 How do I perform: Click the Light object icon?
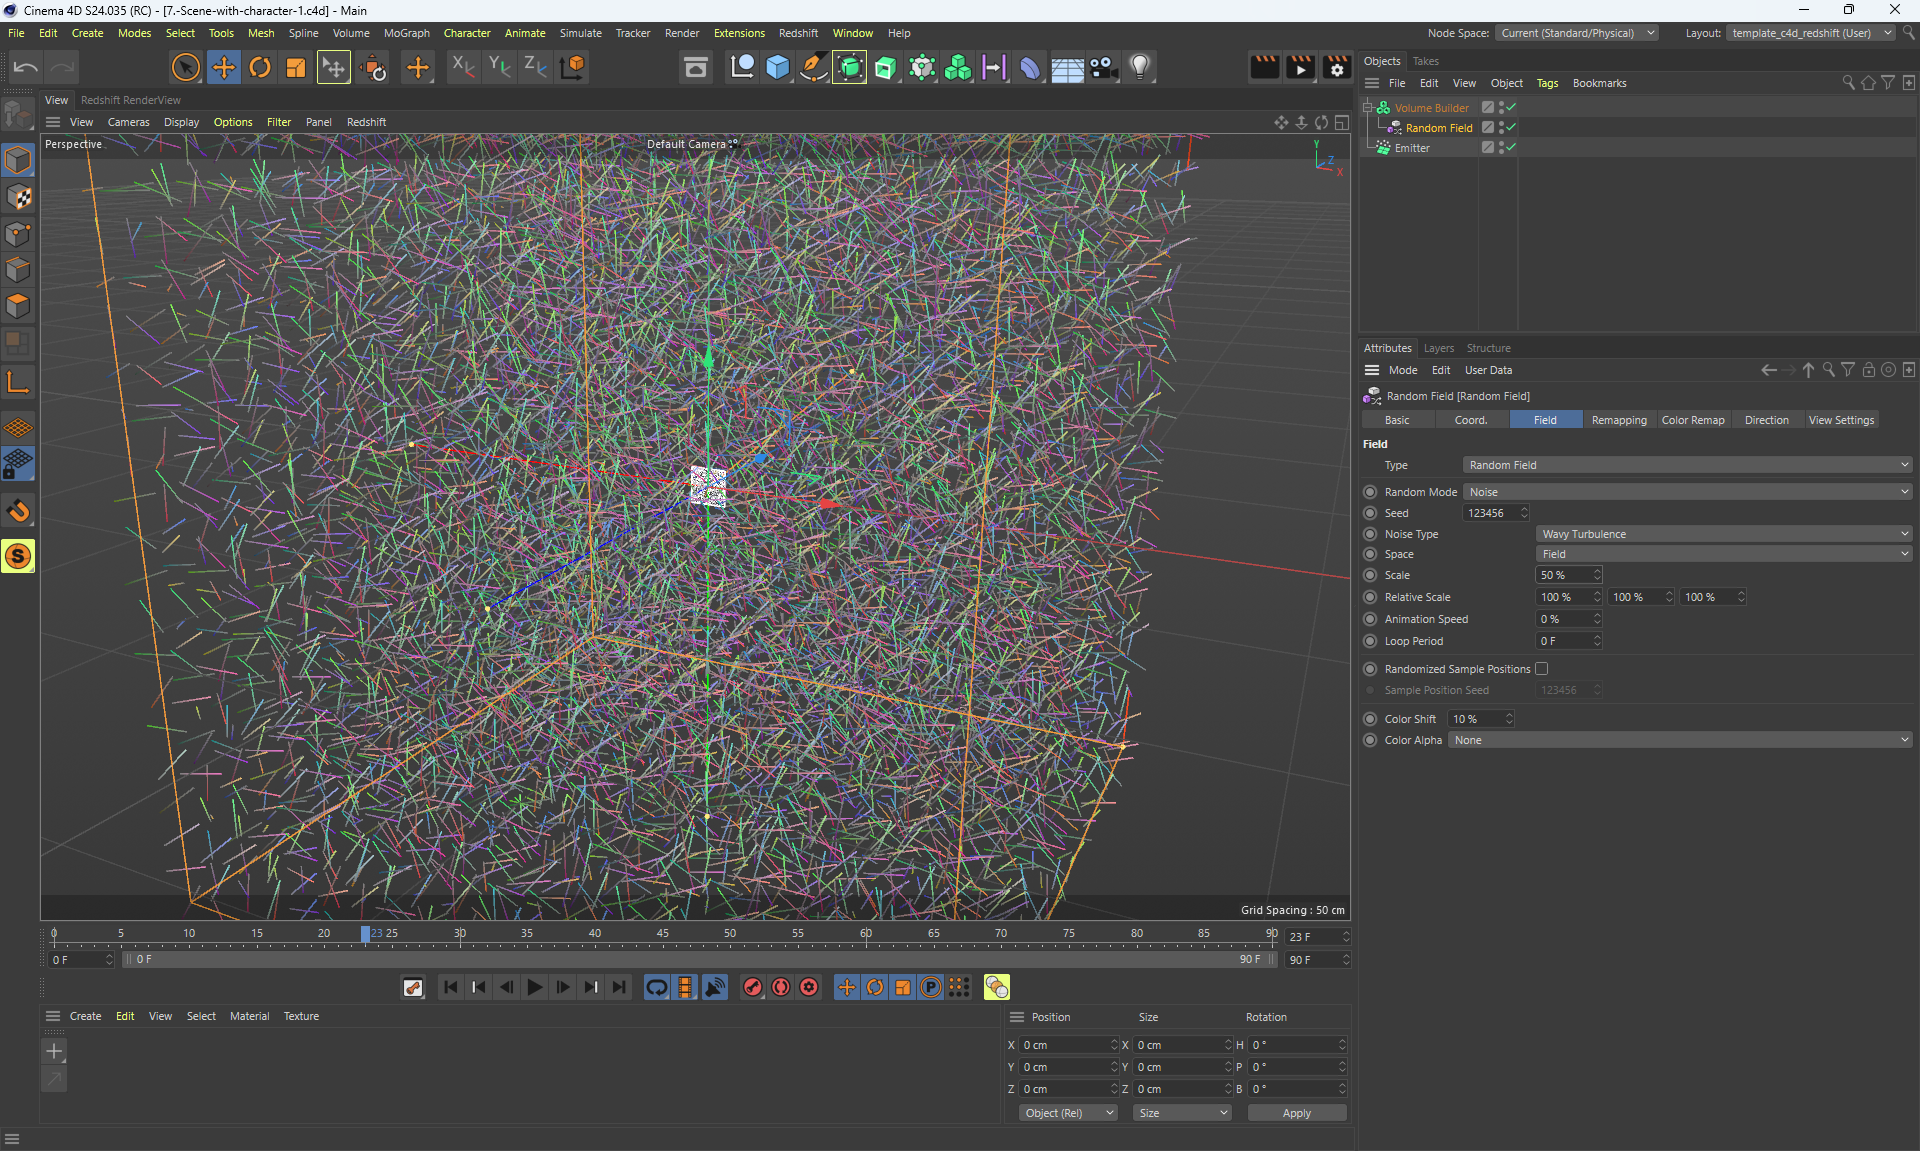(x=1140, y=67)
